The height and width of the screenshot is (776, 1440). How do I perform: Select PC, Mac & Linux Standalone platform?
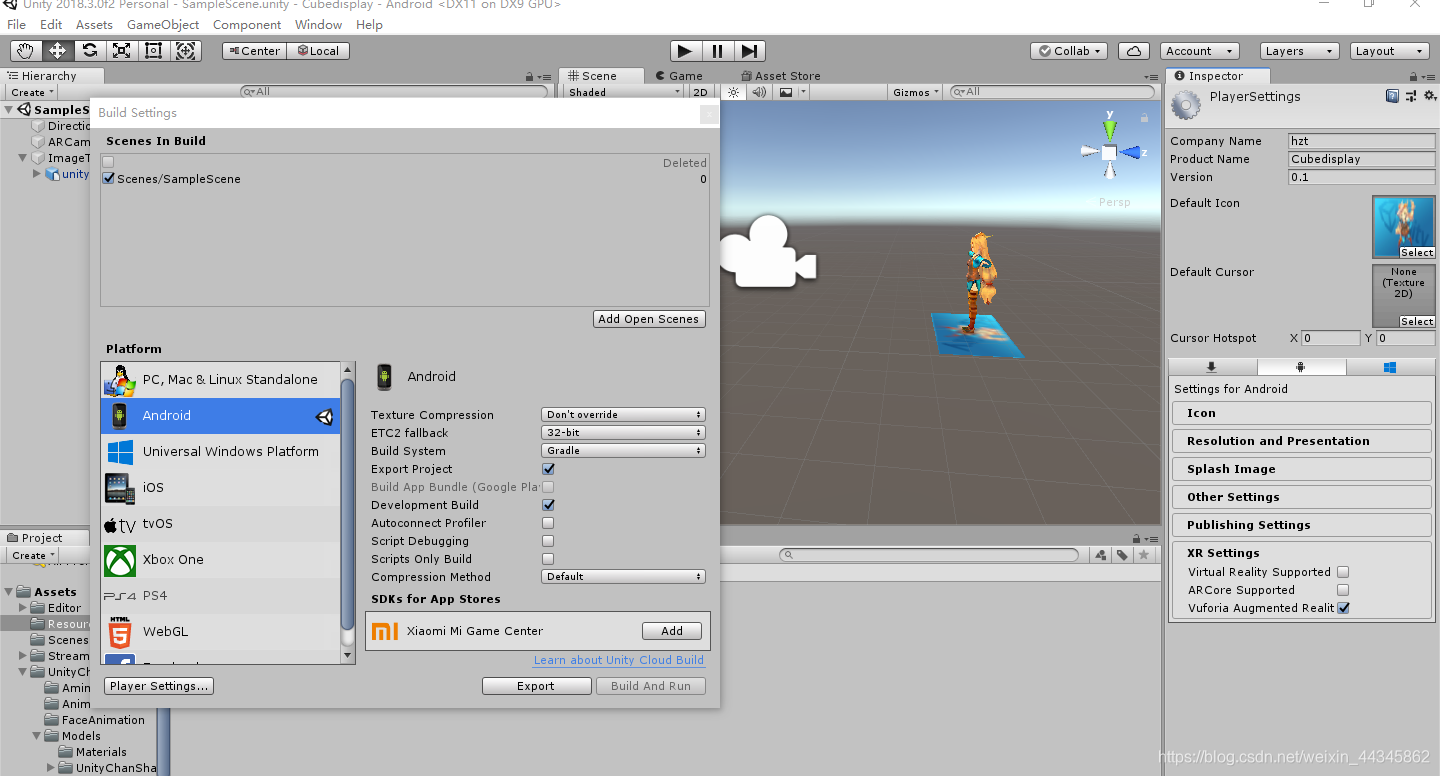point(221,380)
